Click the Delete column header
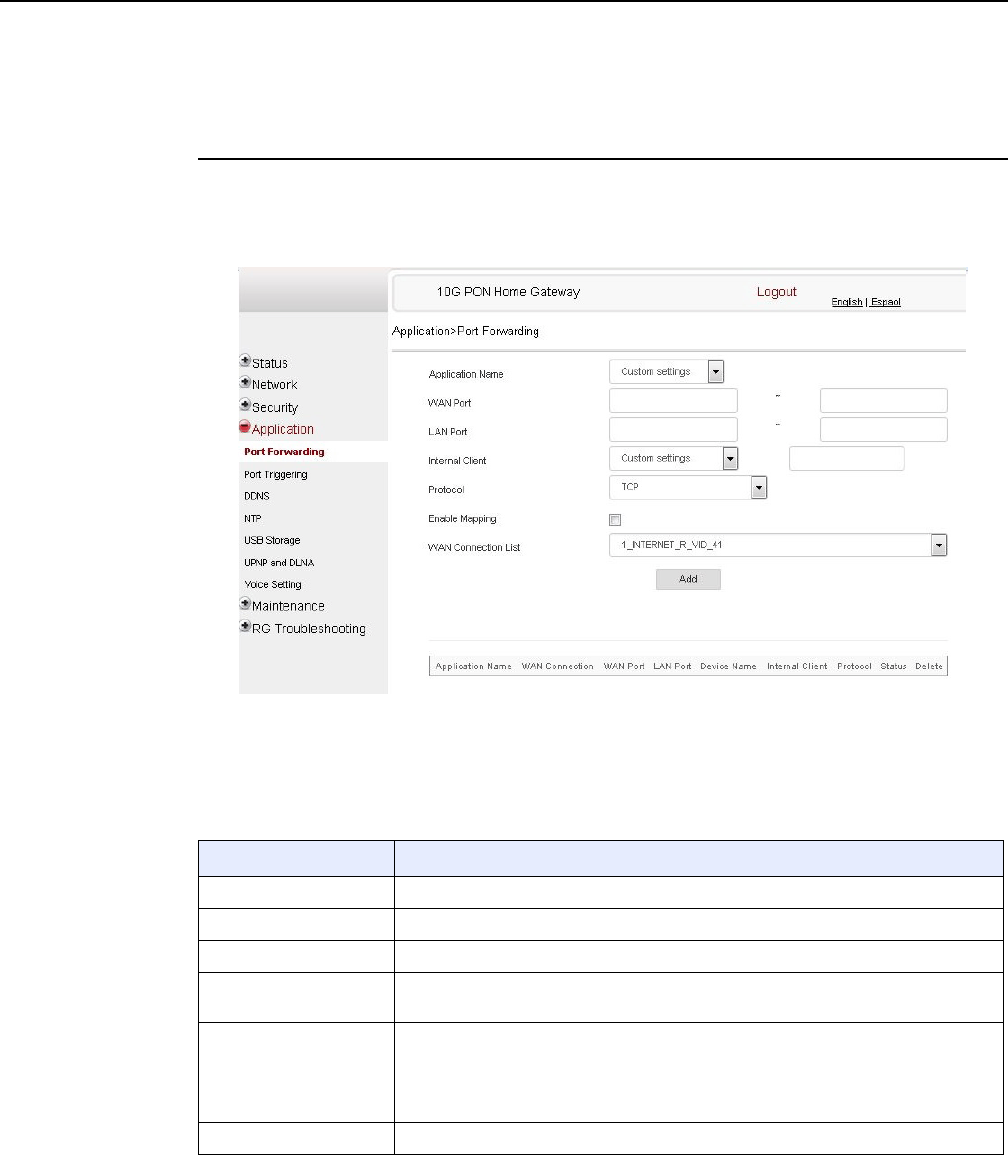1008x1155 pixels. coord(929,667)
